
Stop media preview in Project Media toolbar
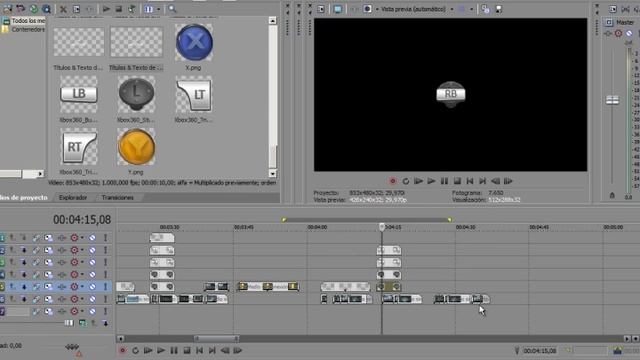[119, 9]
